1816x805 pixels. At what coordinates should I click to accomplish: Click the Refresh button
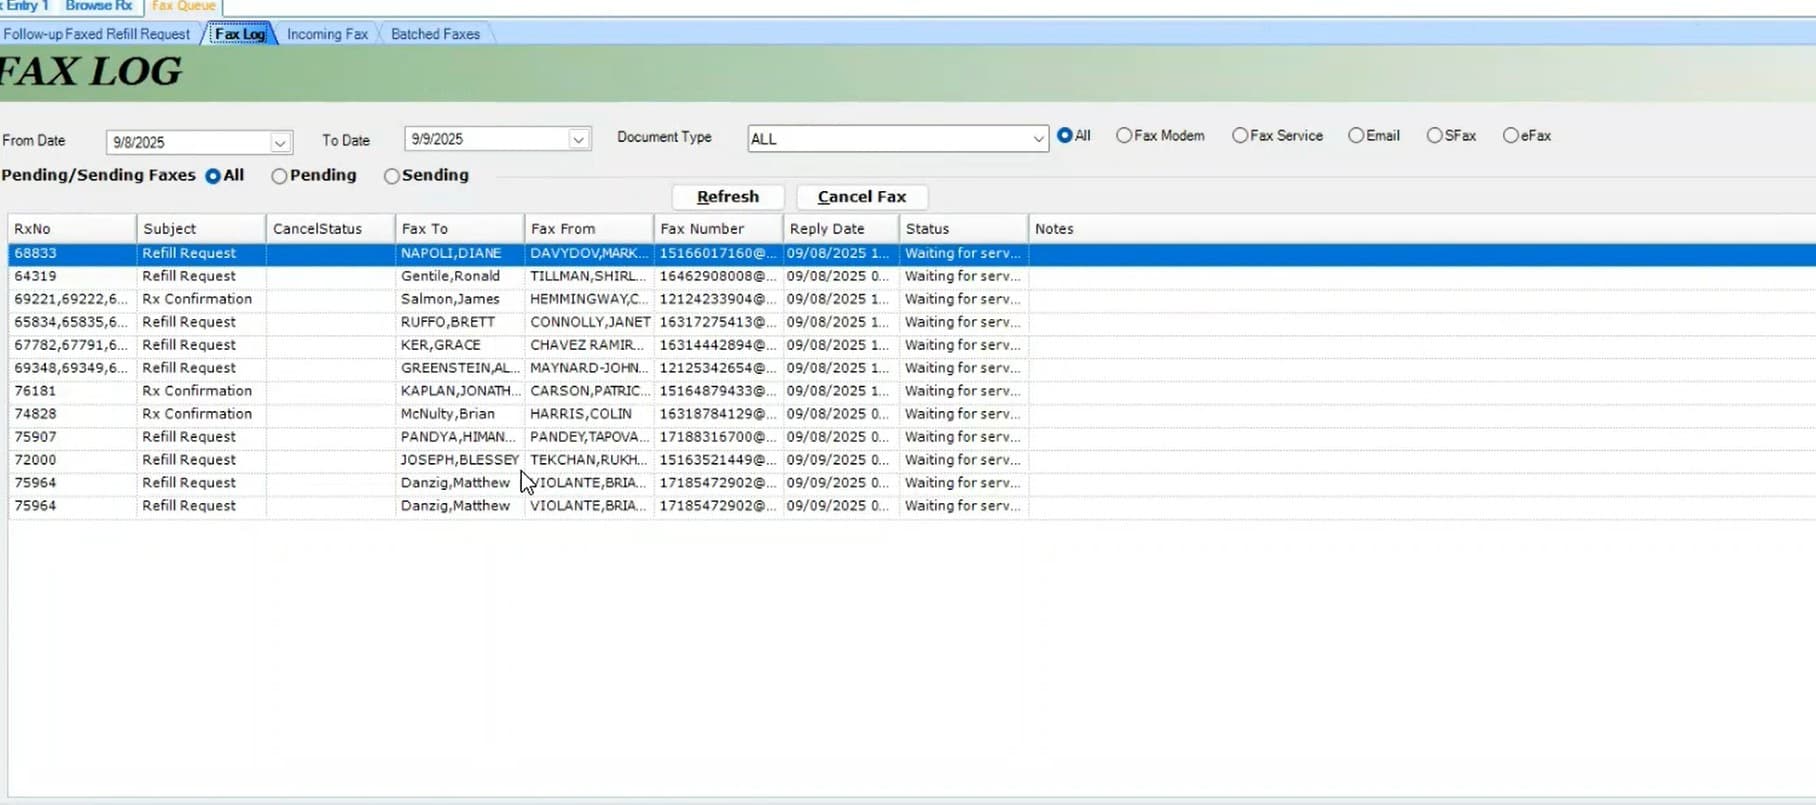click(x=728, y=197)
